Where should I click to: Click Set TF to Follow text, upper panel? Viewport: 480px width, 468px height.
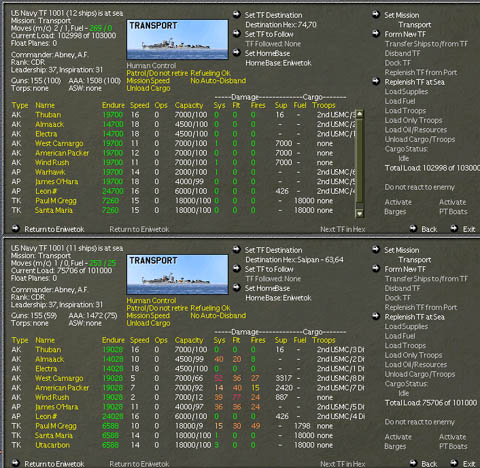tap(269, 34)
